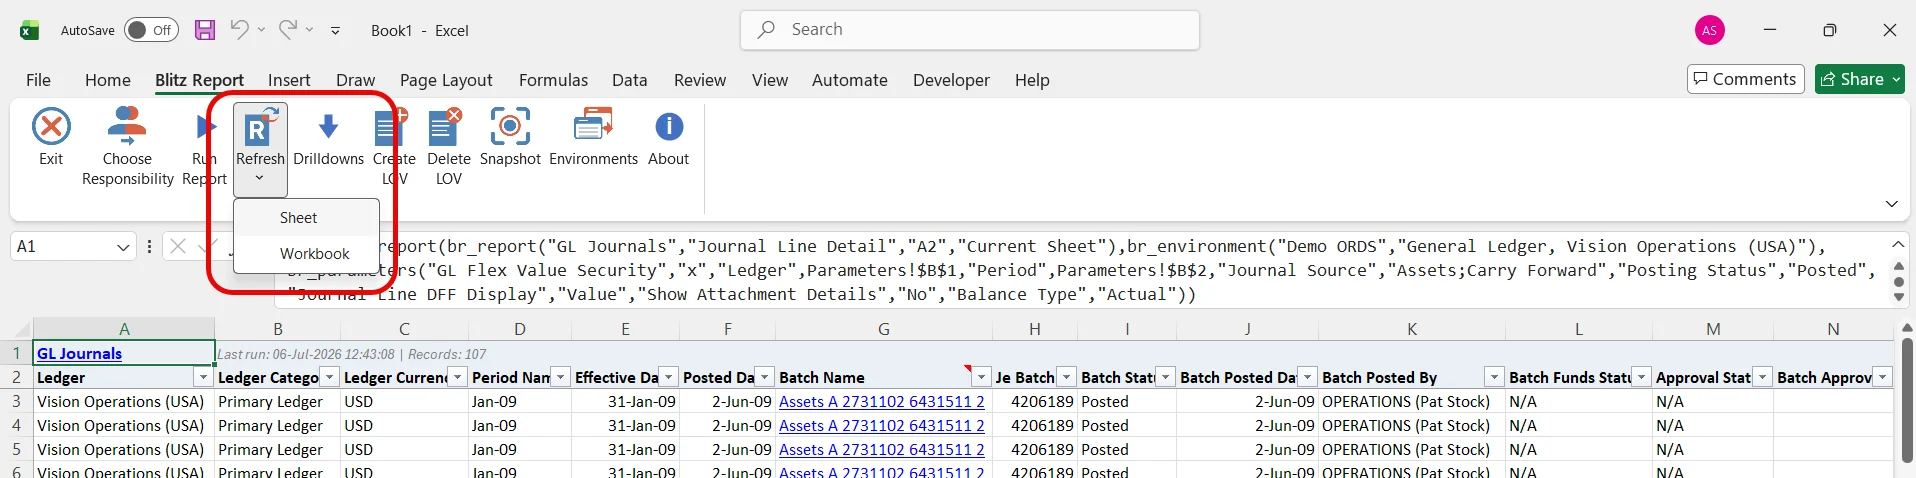Screen dimensions: 1916x478
Task: Collapse the formula bar chevron
Action: pos(1898,245)
